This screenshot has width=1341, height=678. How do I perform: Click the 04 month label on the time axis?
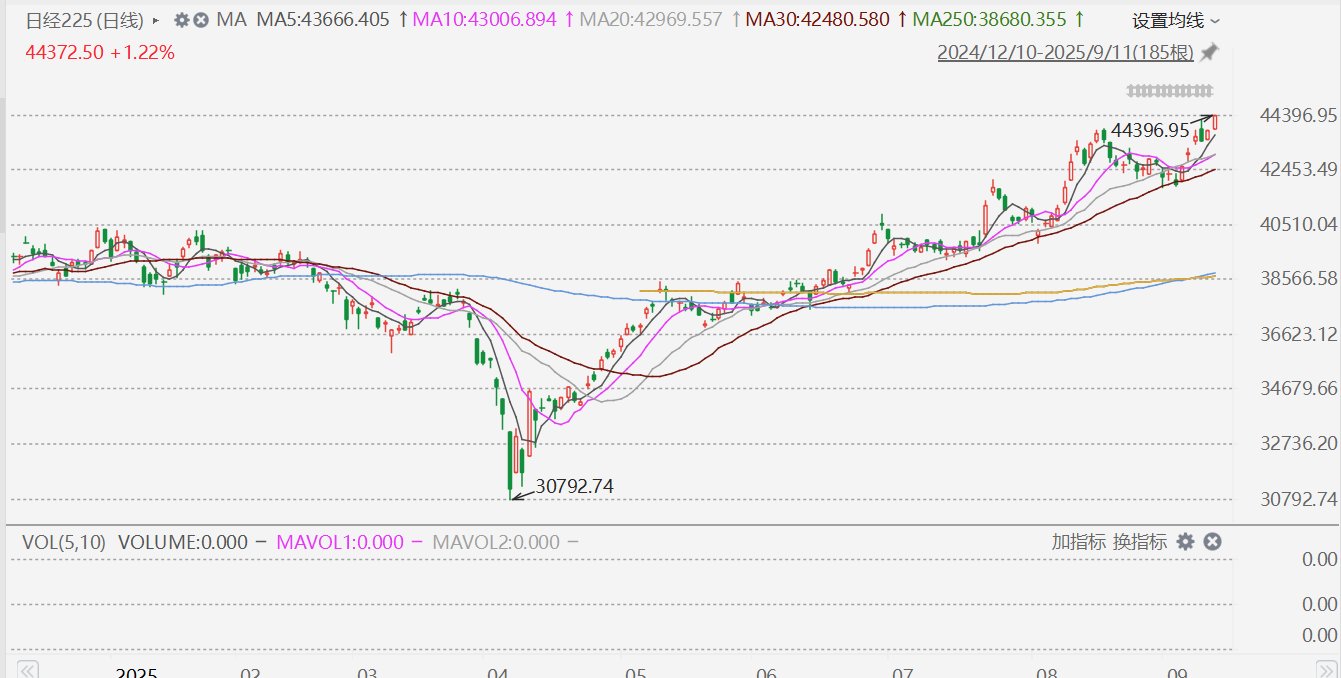click(x=498, y=673)
